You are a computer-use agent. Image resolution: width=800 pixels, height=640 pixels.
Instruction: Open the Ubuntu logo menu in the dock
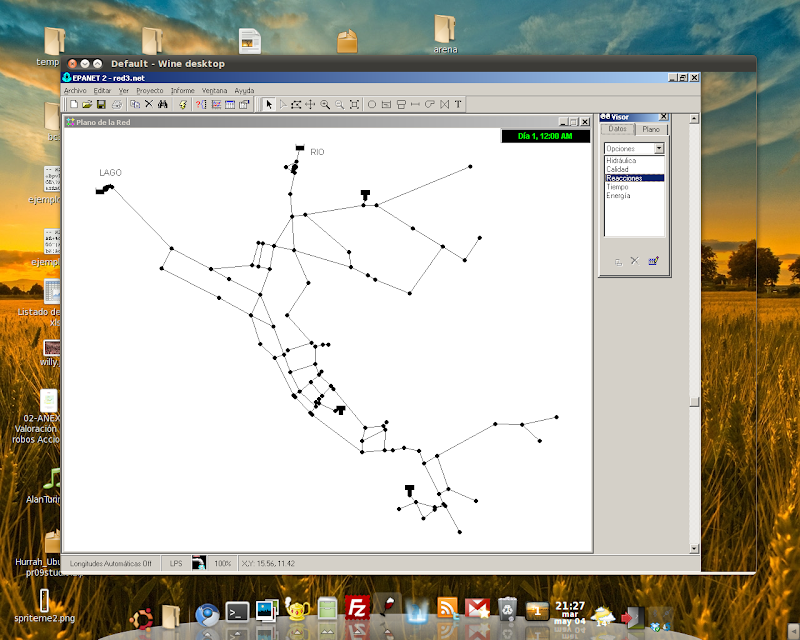[141, 618]
